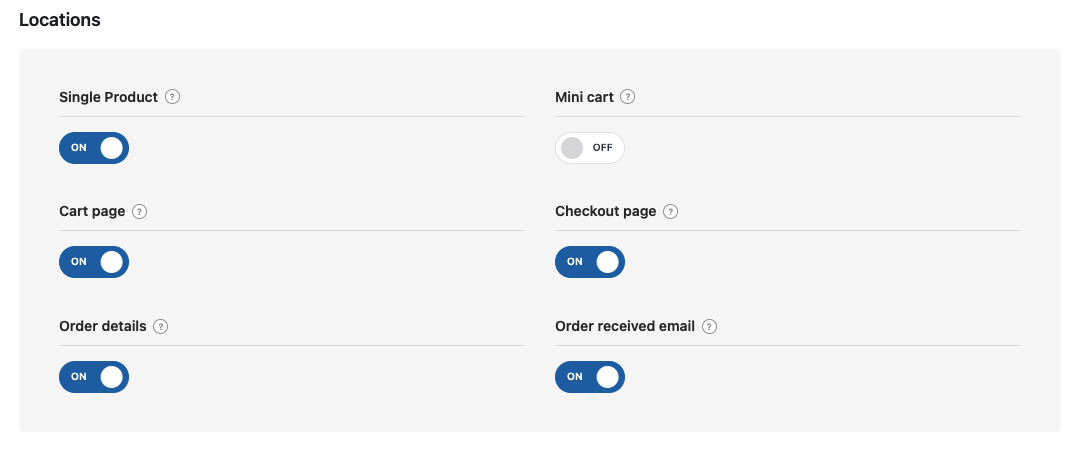Turn off the Cart page switch
This screenshot has width=1081, height=449.
(94, 262)
